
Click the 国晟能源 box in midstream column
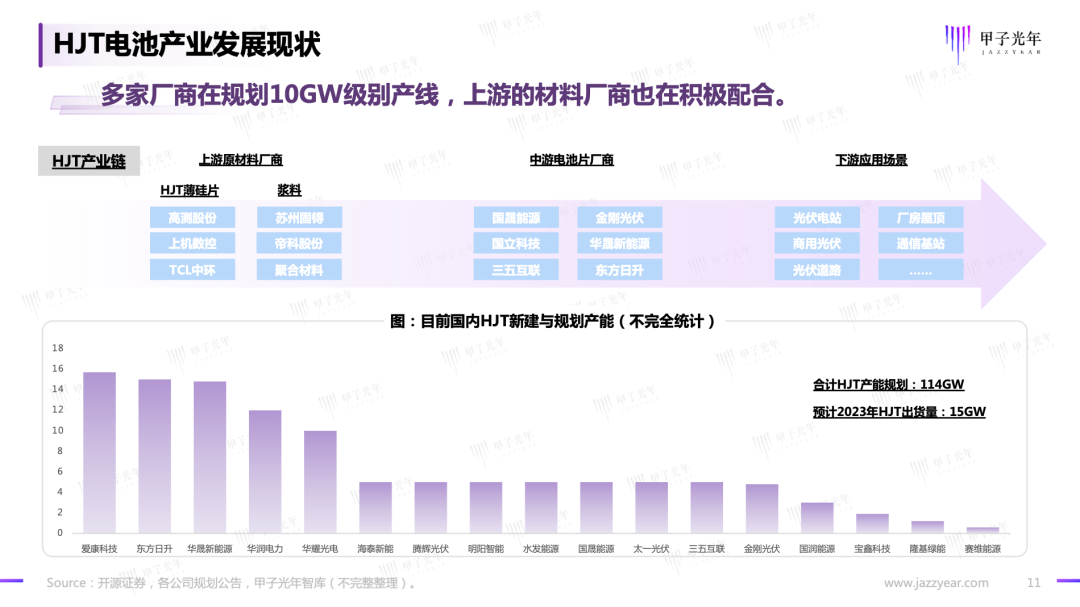point(515,217)
